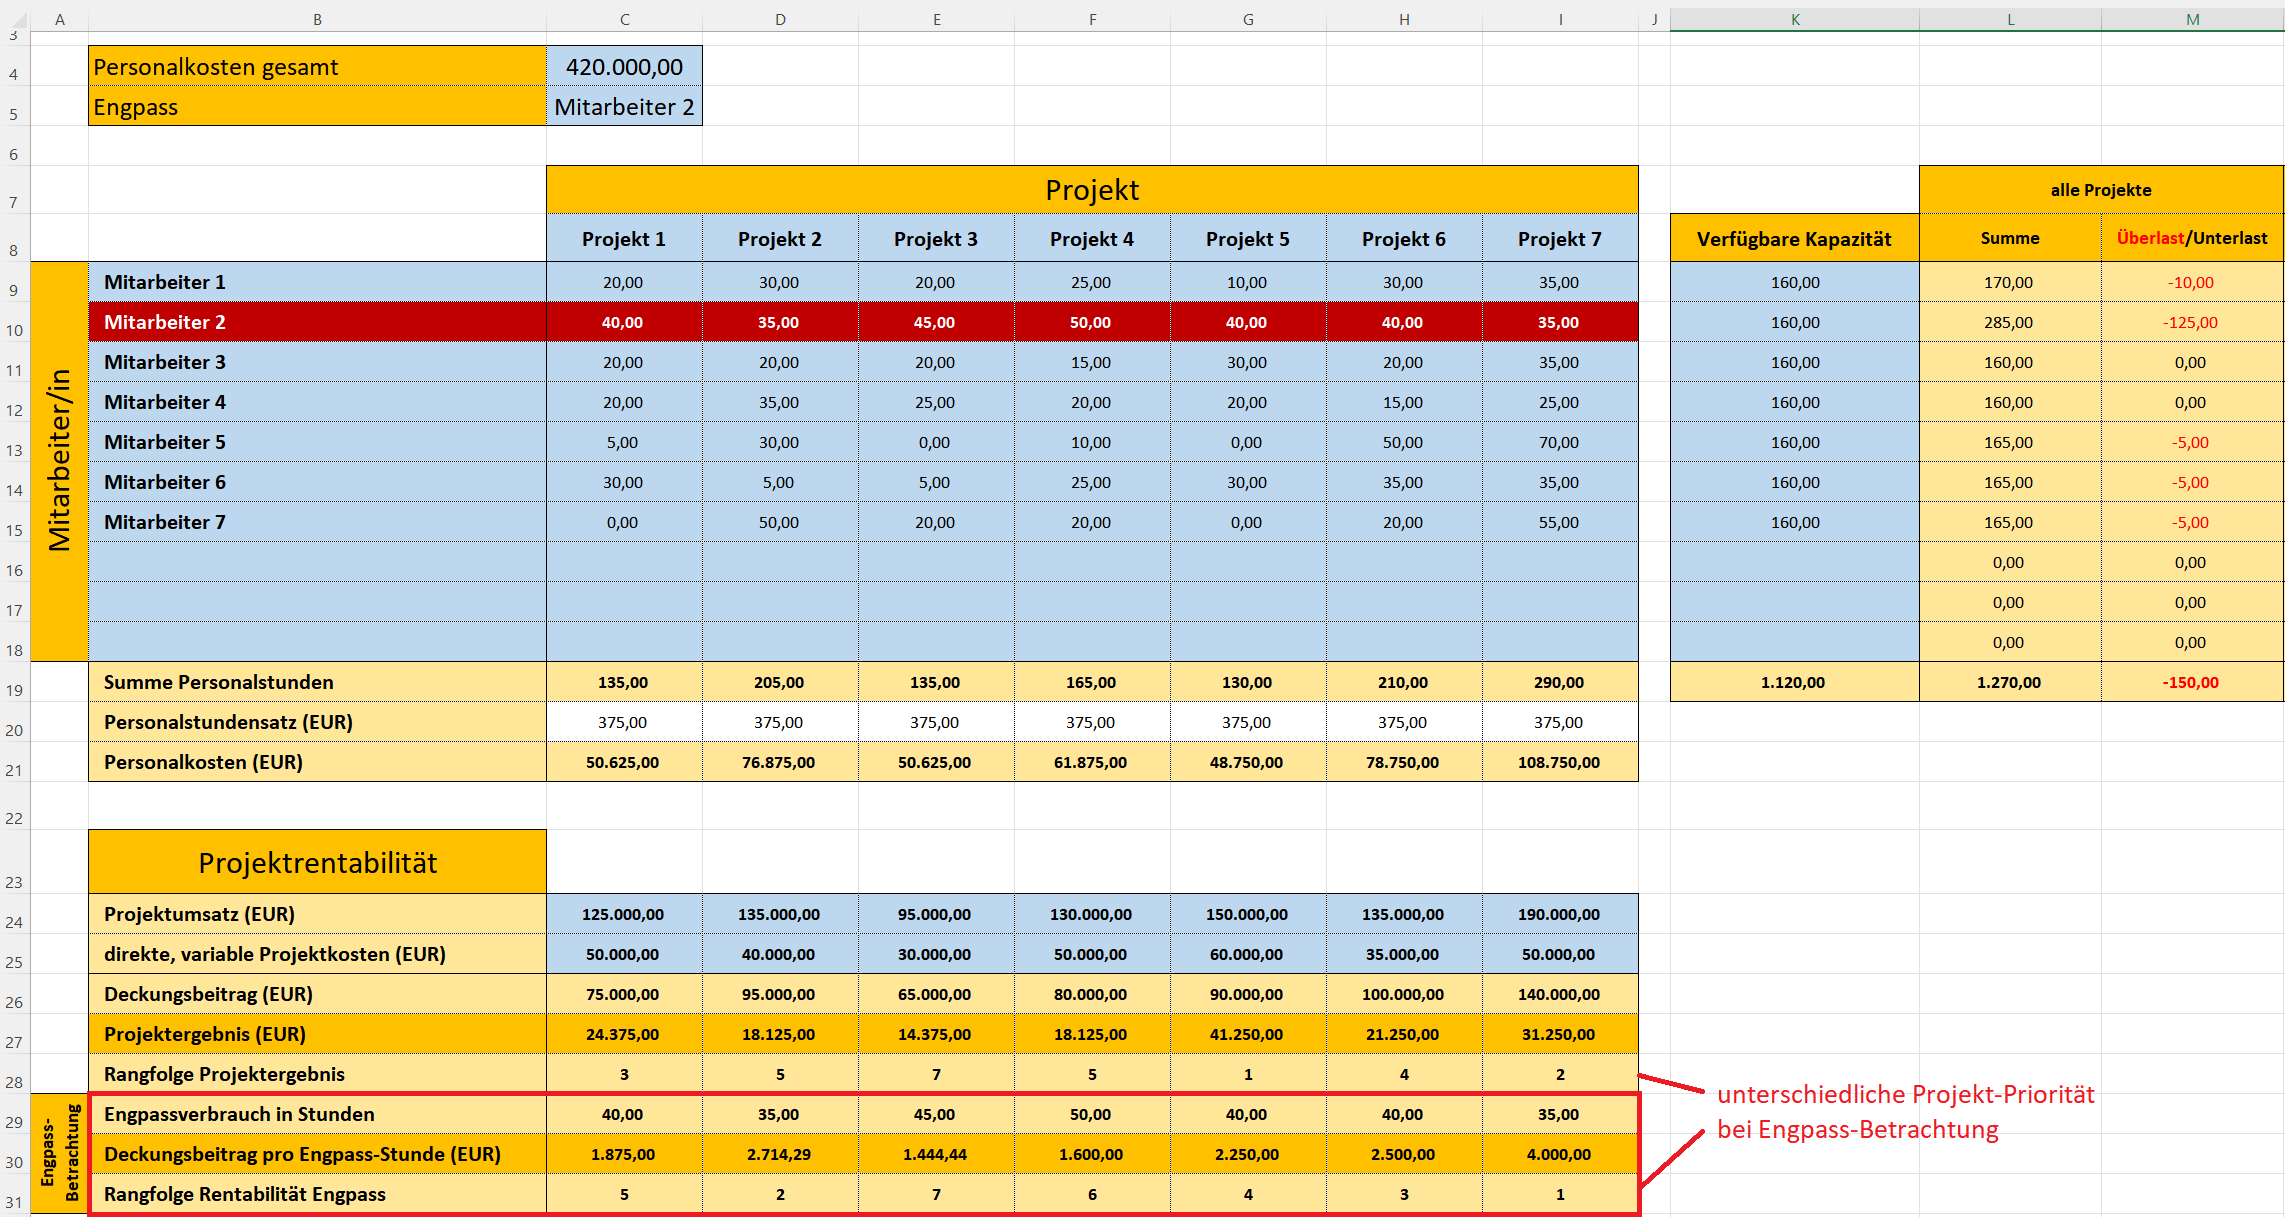Select Personalkosten value 76.875,00
The height and width of the screenshot is (1217, 2285).
(780, 762)
